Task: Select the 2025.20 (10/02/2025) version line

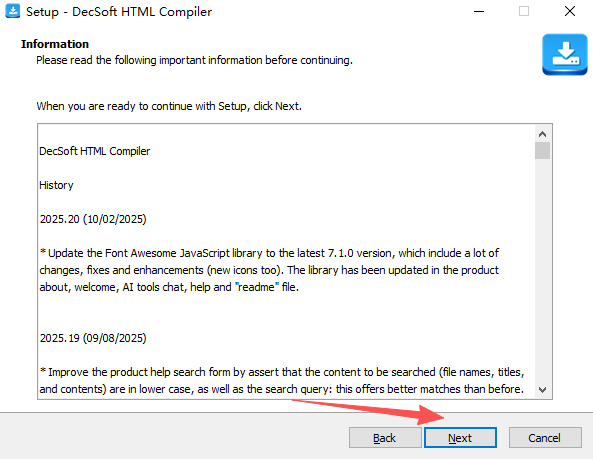Action: pyautogui.click(x=93, y=219)
